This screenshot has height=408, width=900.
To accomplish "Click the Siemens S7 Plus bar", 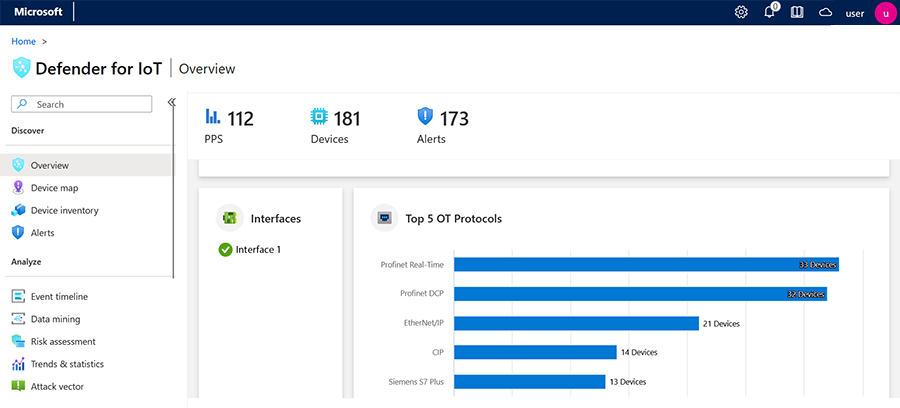I will (x=529, y=382).
